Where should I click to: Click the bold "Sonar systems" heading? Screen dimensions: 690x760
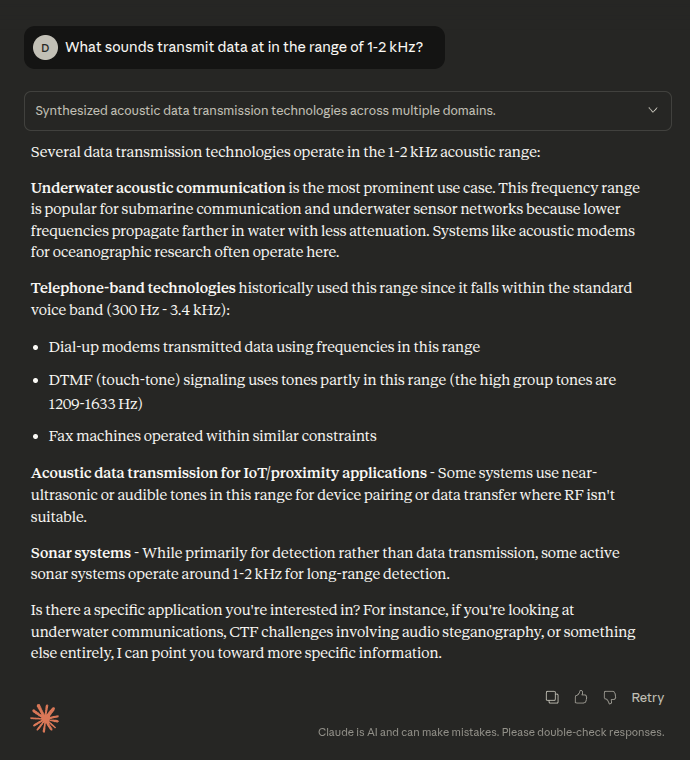81,553
